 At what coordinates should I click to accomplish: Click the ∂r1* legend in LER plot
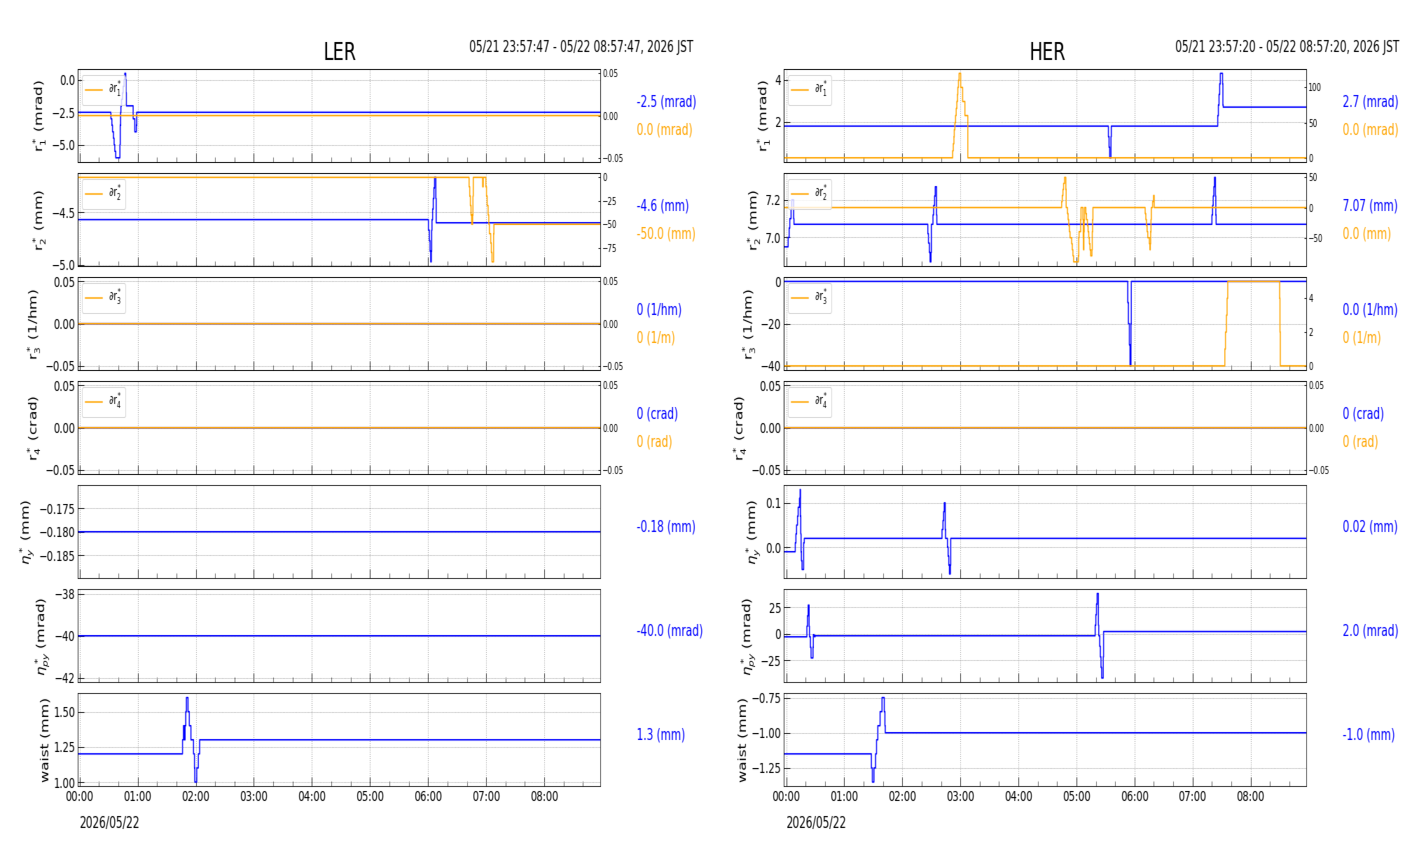[x=104, y=89]
